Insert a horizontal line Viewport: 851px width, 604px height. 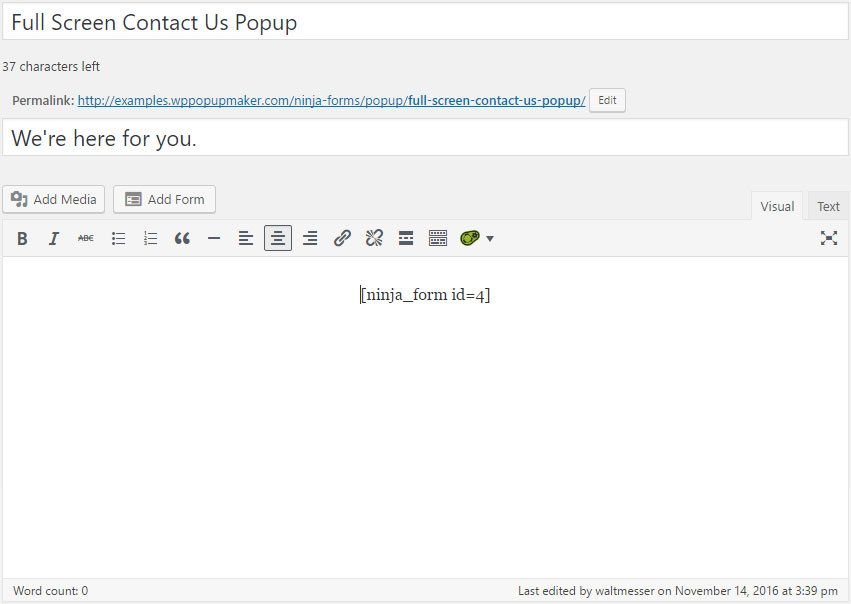point(214,238)
